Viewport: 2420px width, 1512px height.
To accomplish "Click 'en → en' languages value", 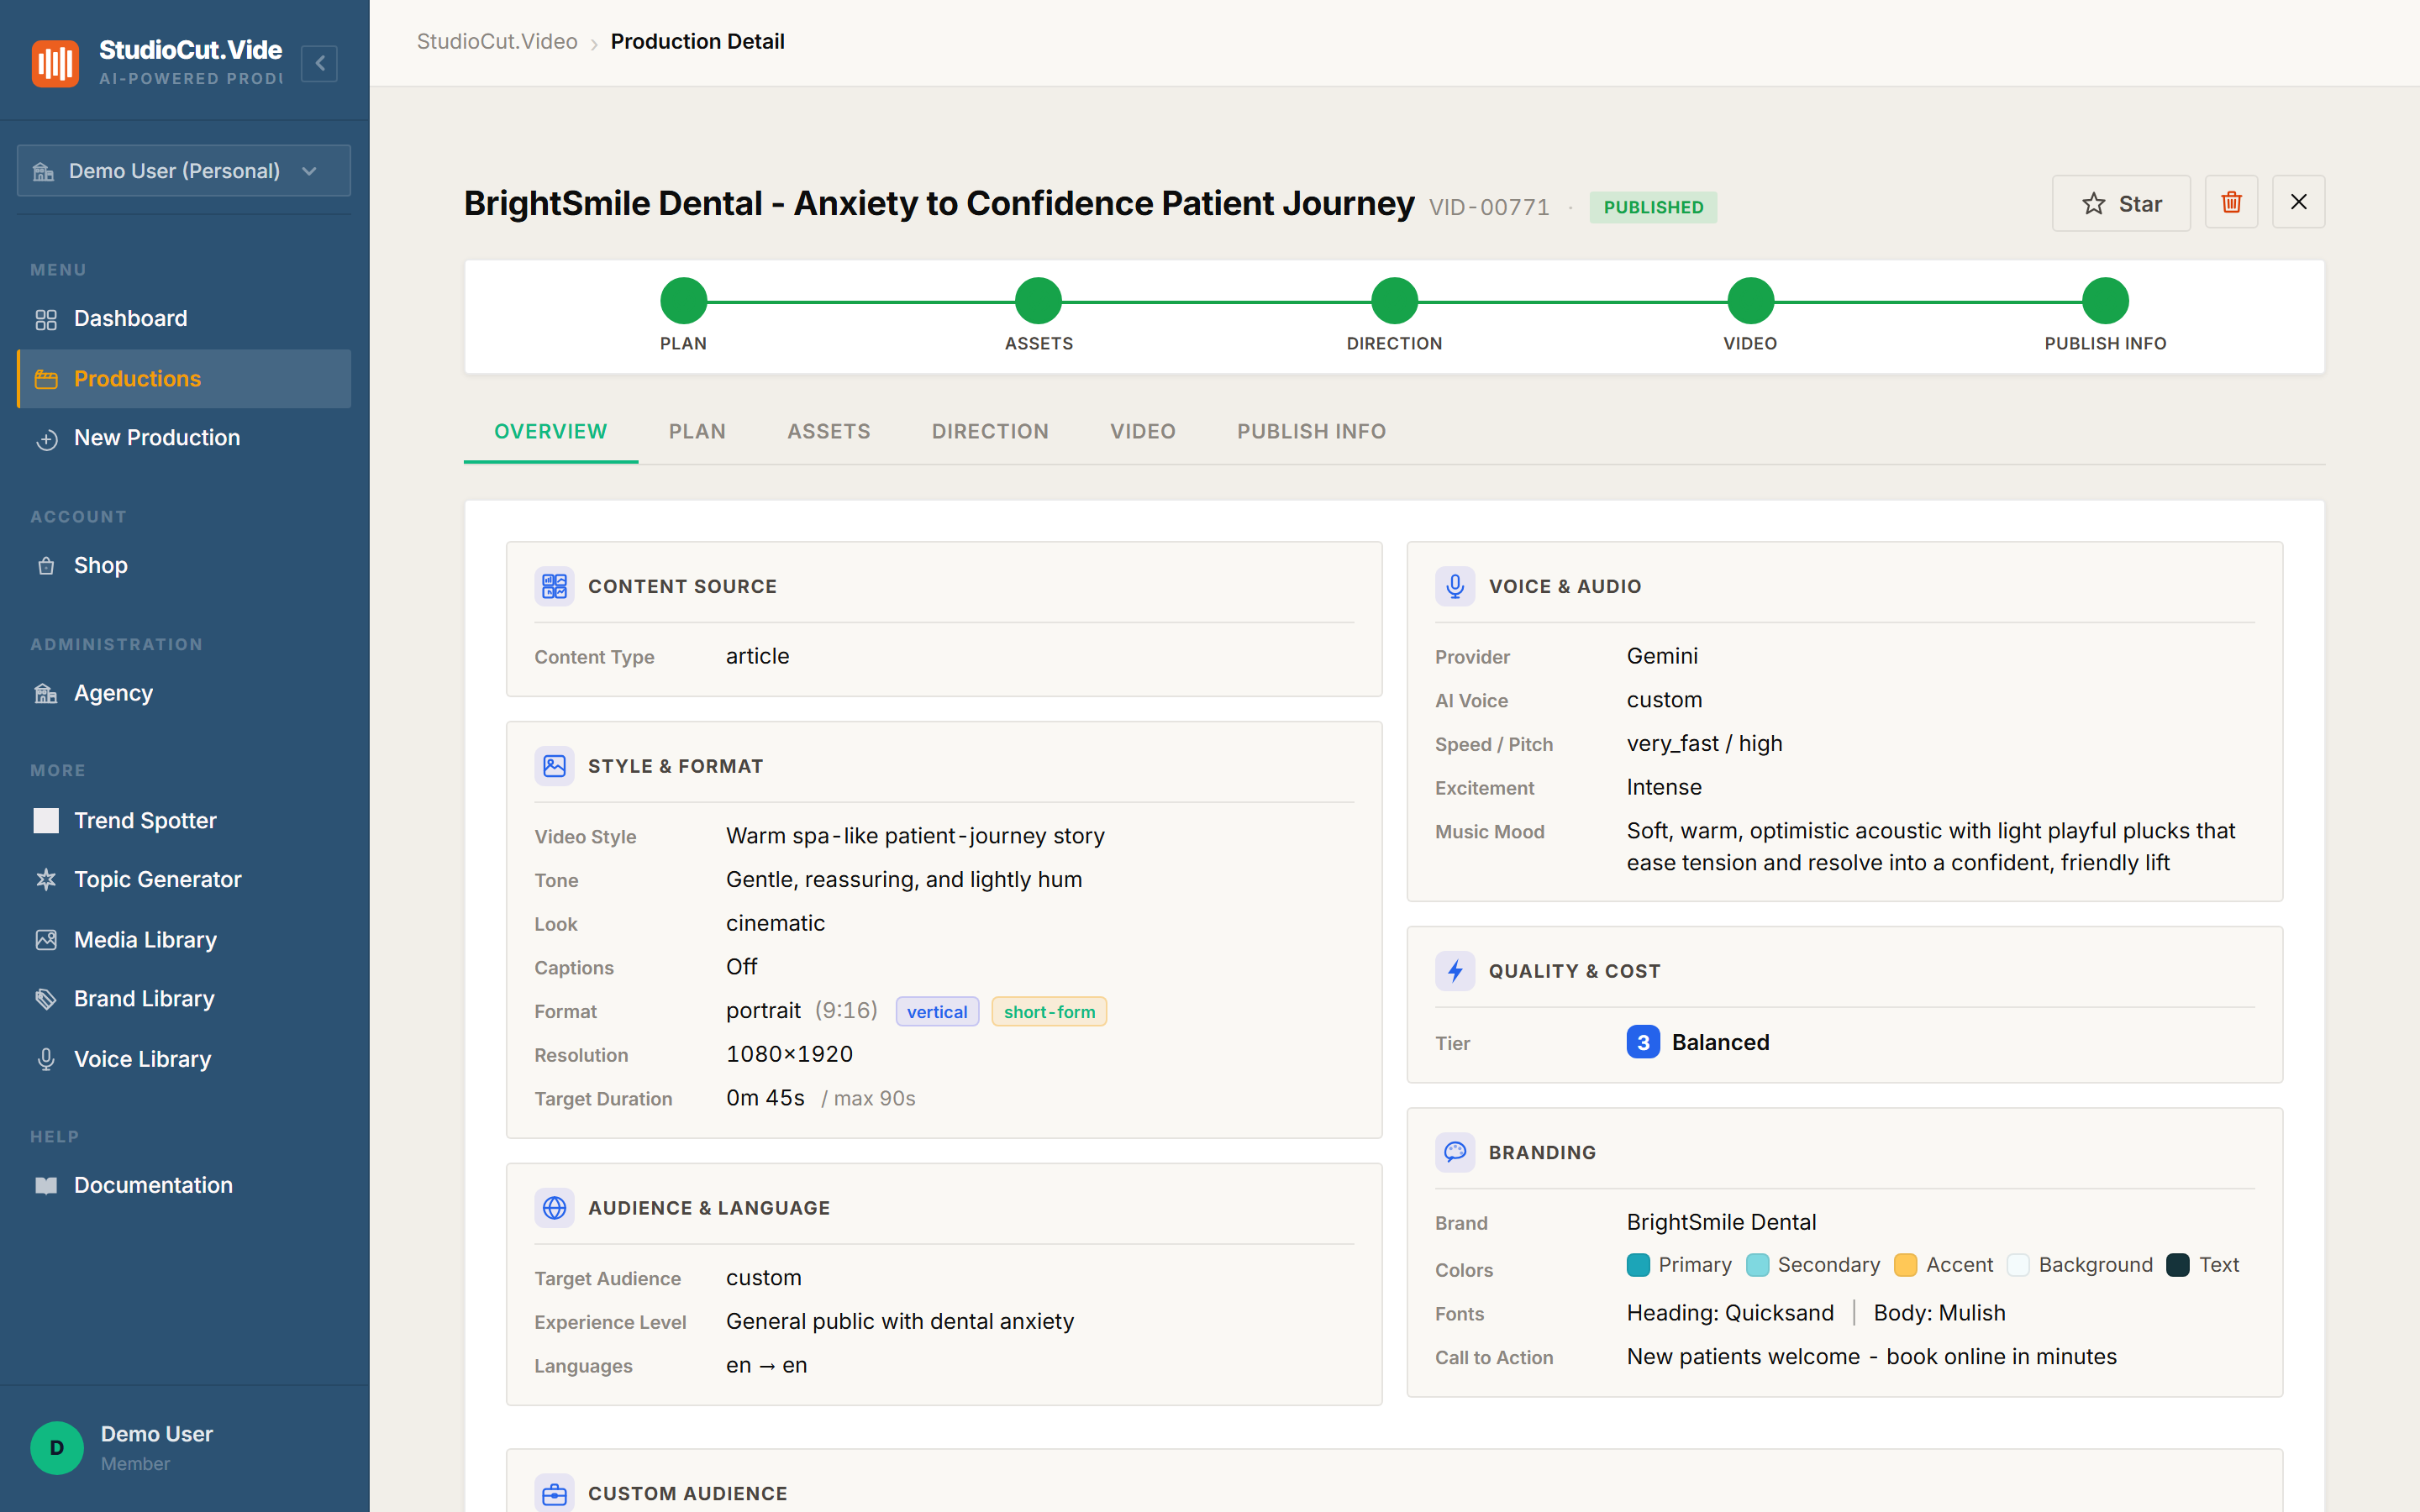I will tap(766, 1366).
